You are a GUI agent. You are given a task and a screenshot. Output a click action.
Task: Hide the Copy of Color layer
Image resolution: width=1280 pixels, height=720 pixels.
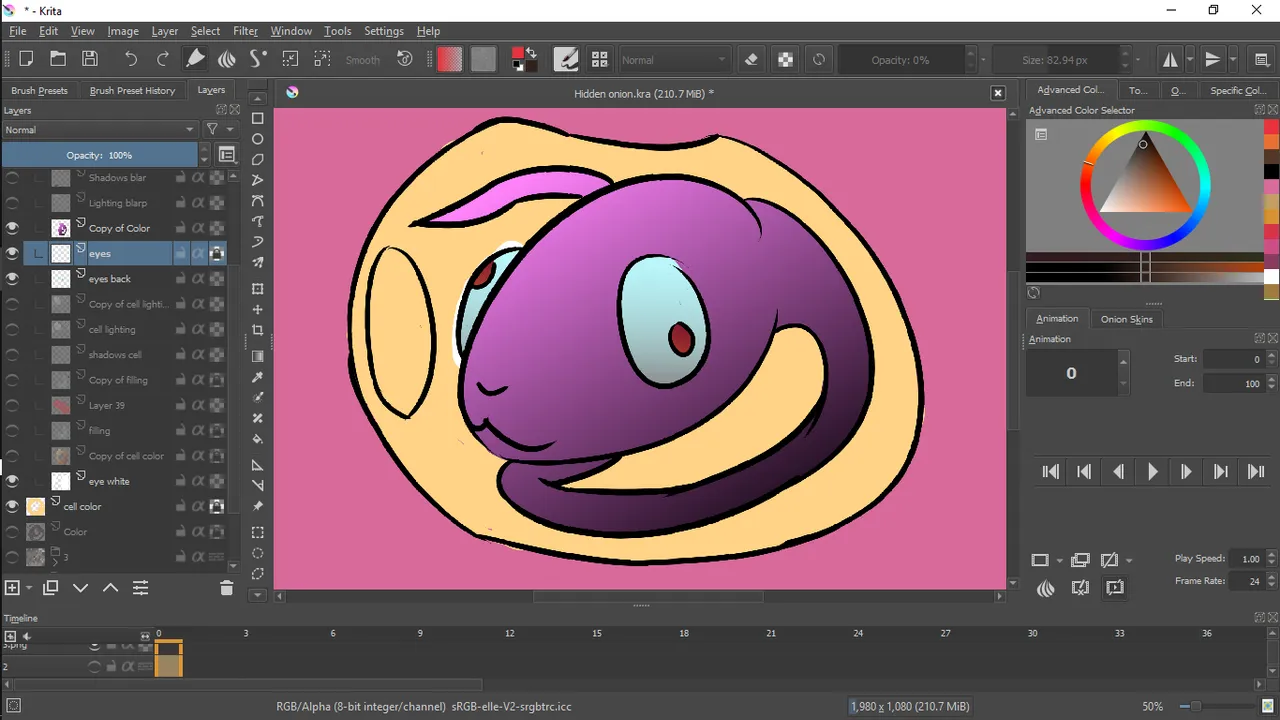click(12, 228)
